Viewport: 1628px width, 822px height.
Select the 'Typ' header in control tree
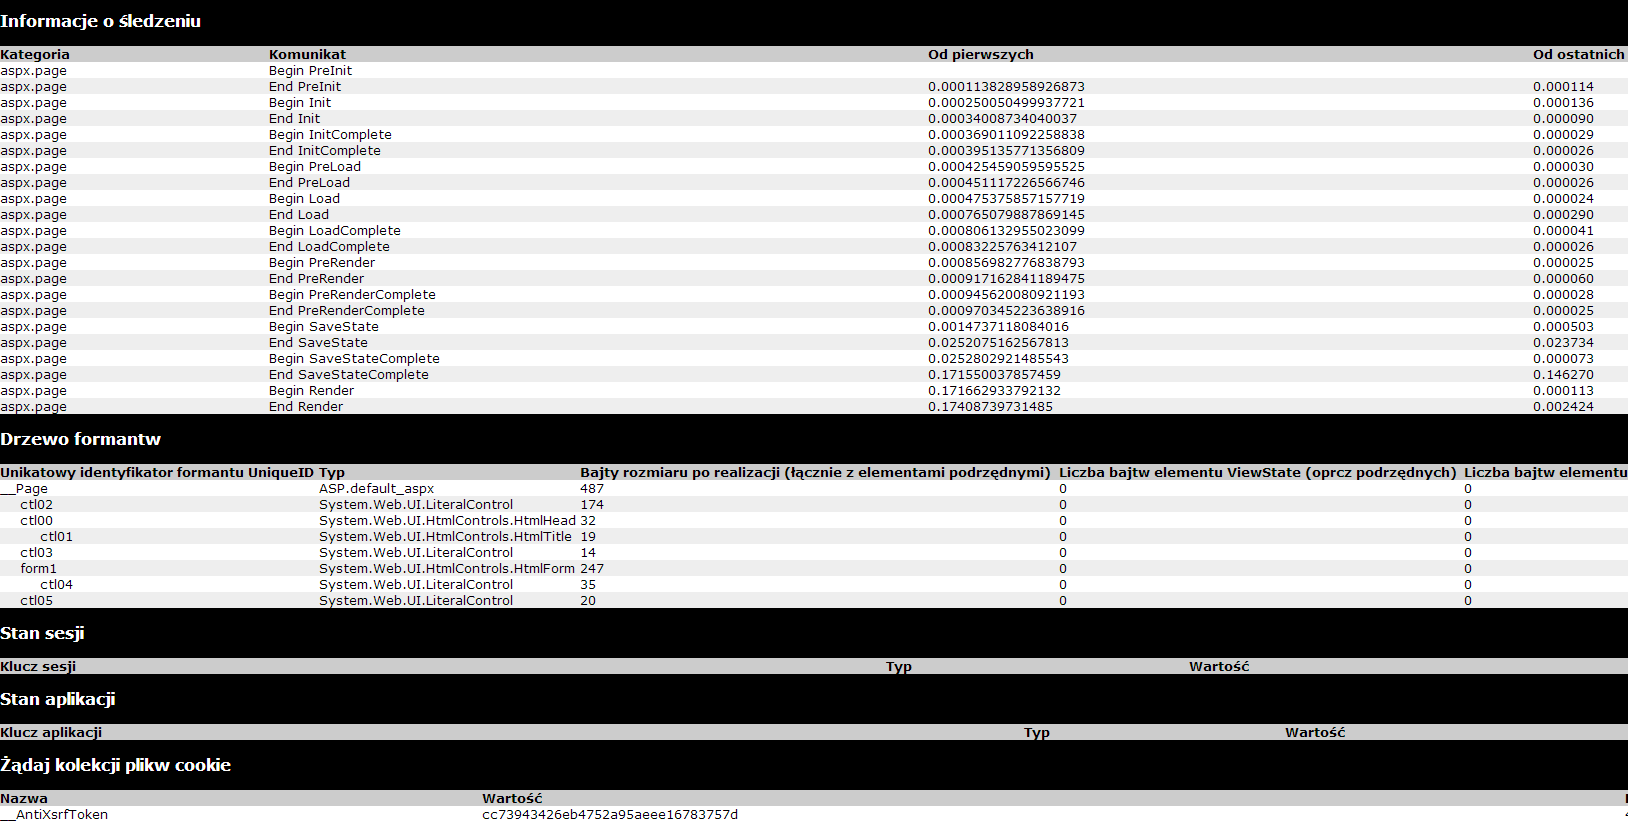coord(332,473)
